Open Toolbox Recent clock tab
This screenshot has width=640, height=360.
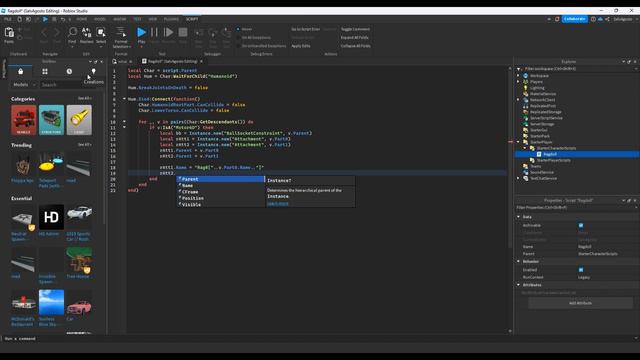click(x=69, y=71)
